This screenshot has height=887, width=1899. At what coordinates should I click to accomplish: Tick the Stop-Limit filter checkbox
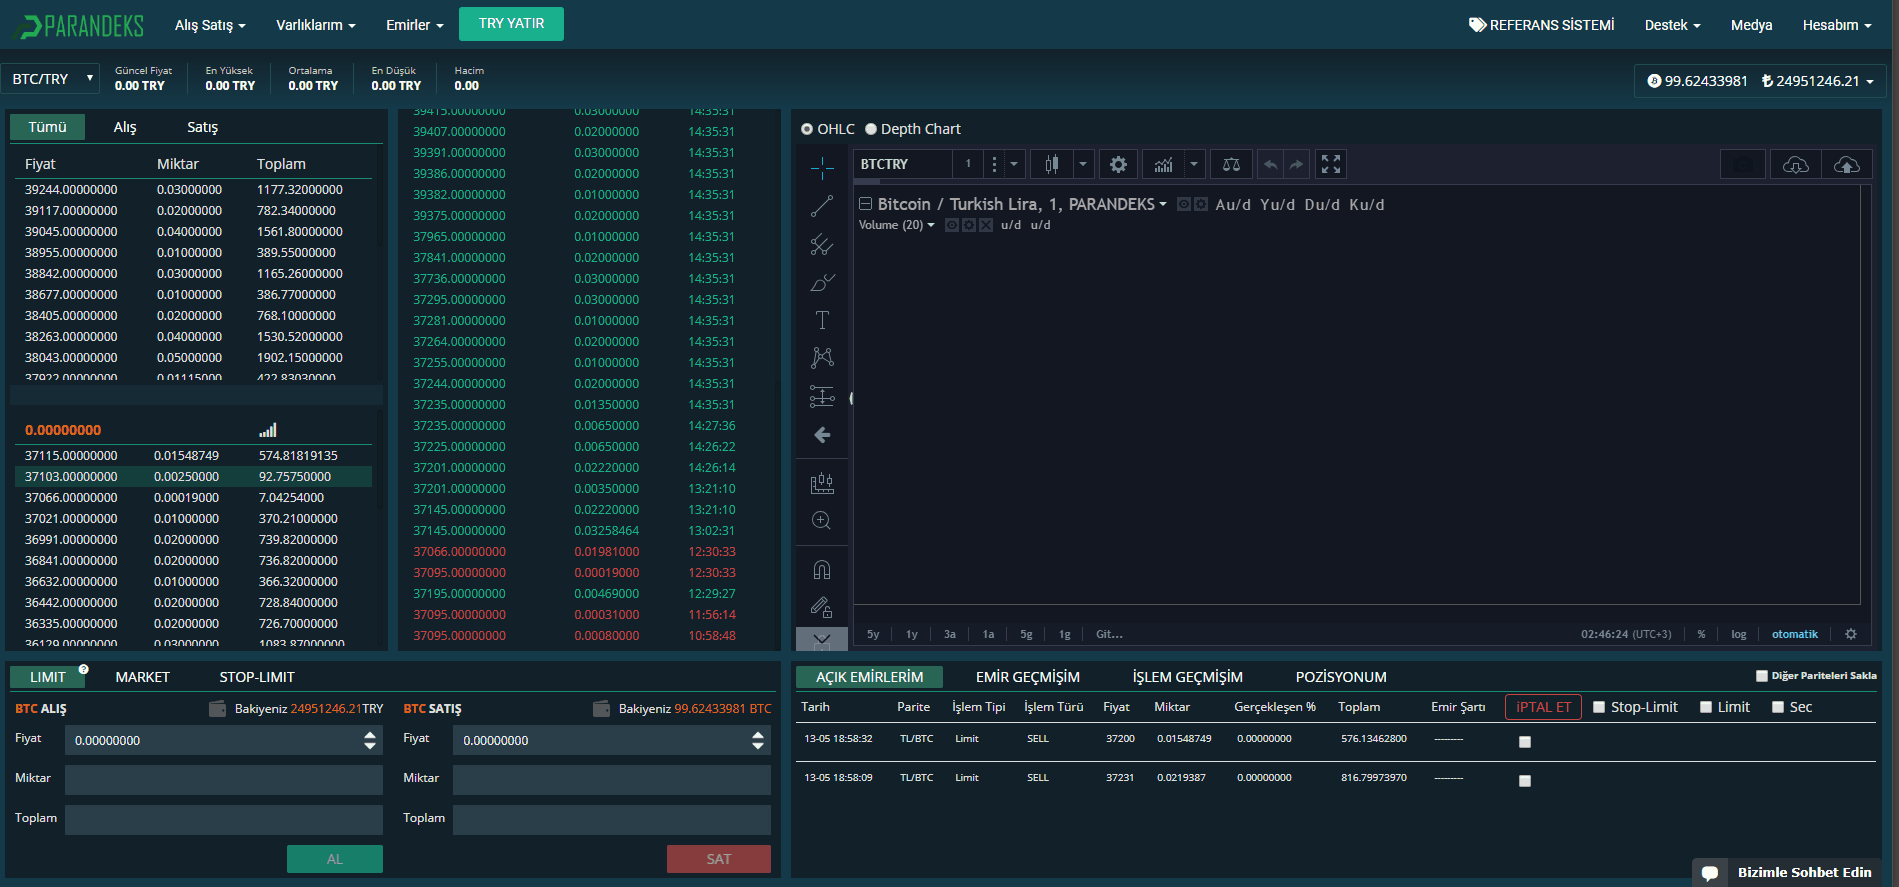coord(1599,707)
